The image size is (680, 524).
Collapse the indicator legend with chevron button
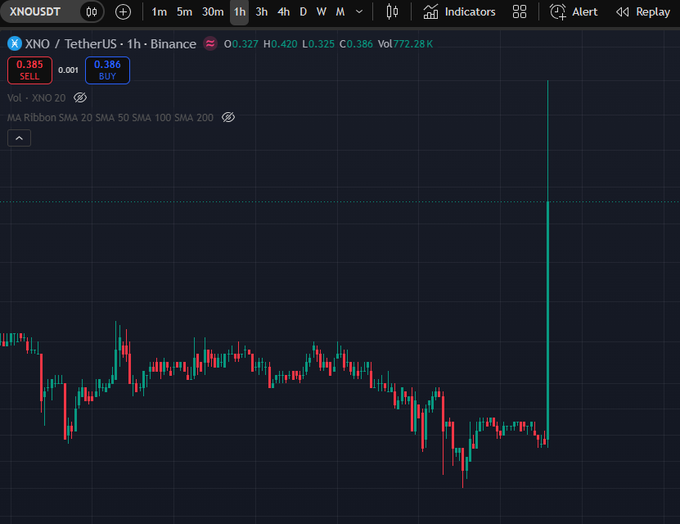(19, 138)
